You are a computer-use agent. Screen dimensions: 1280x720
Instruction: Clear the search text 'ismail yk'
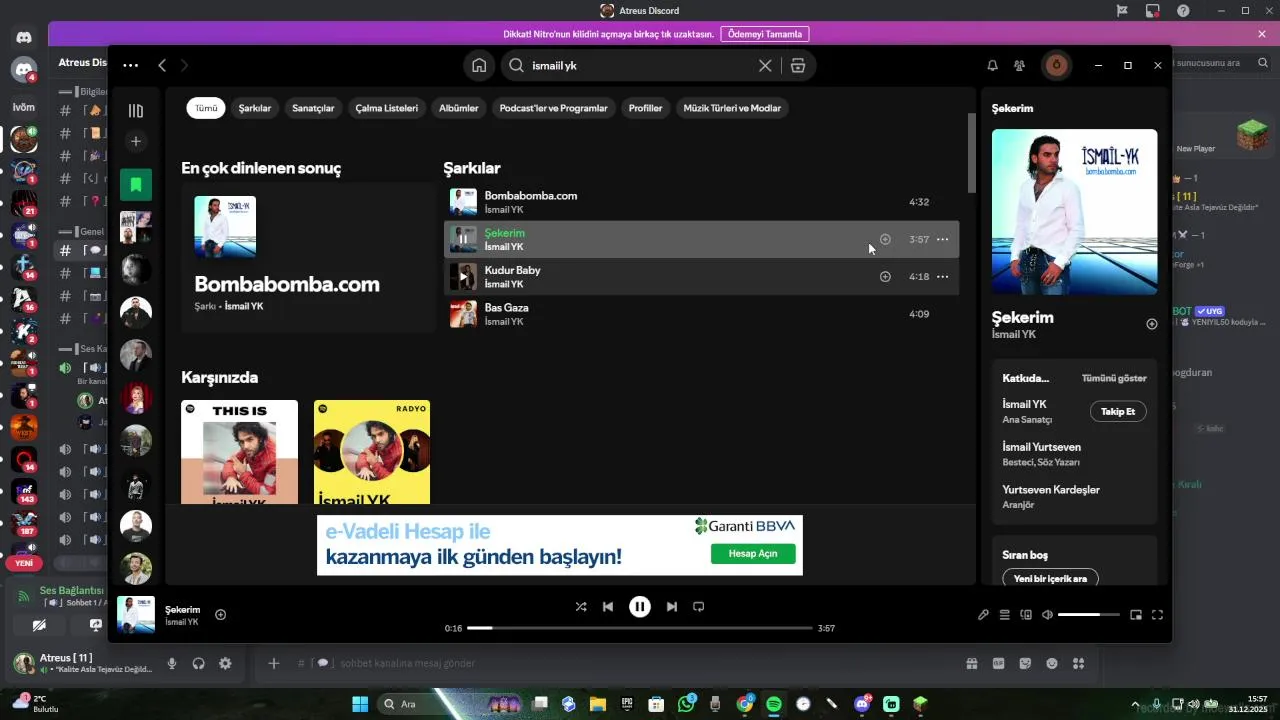point(765,65)
